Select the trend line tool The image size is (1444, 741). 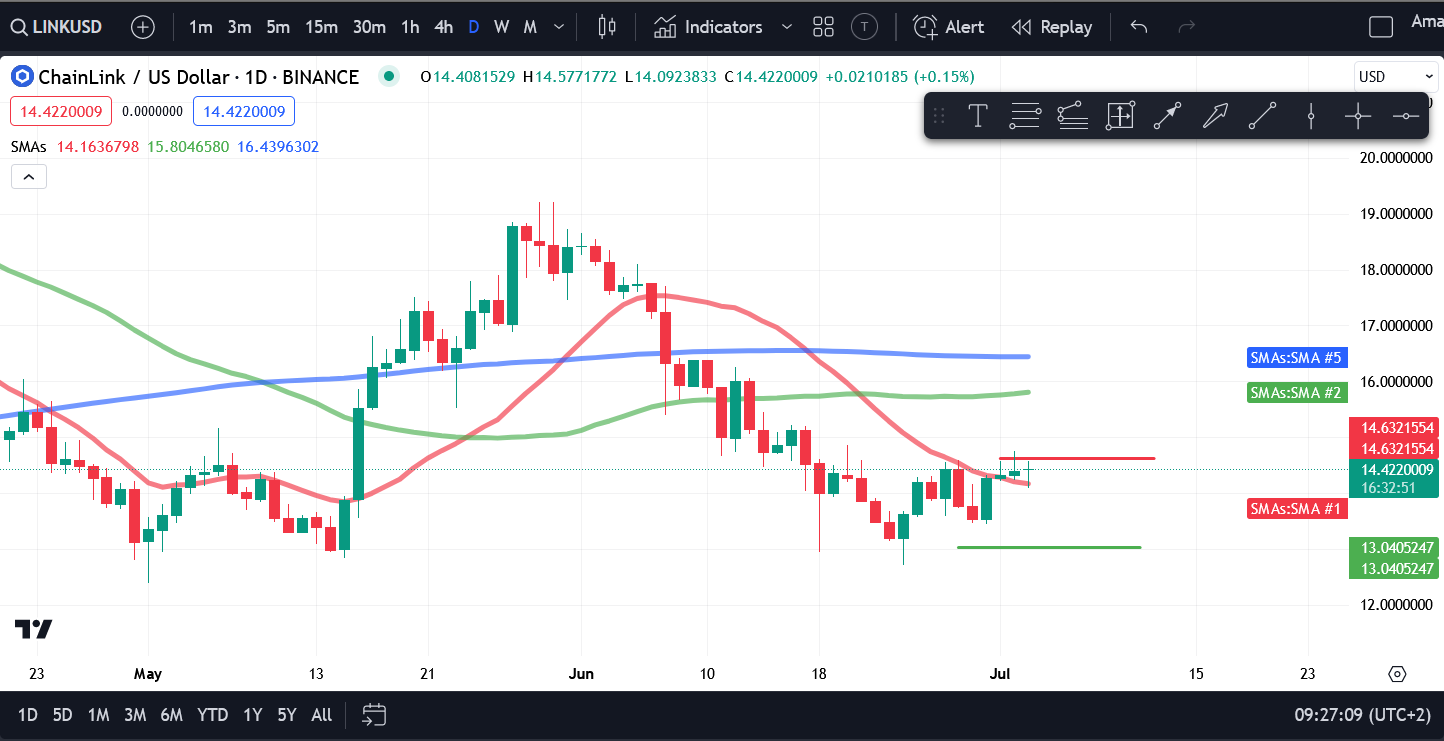(1262, 116)
